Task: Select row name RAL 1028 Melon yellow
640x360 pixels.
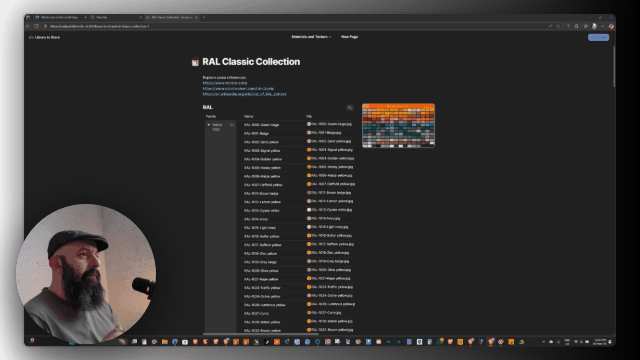Action: point(262,322)
